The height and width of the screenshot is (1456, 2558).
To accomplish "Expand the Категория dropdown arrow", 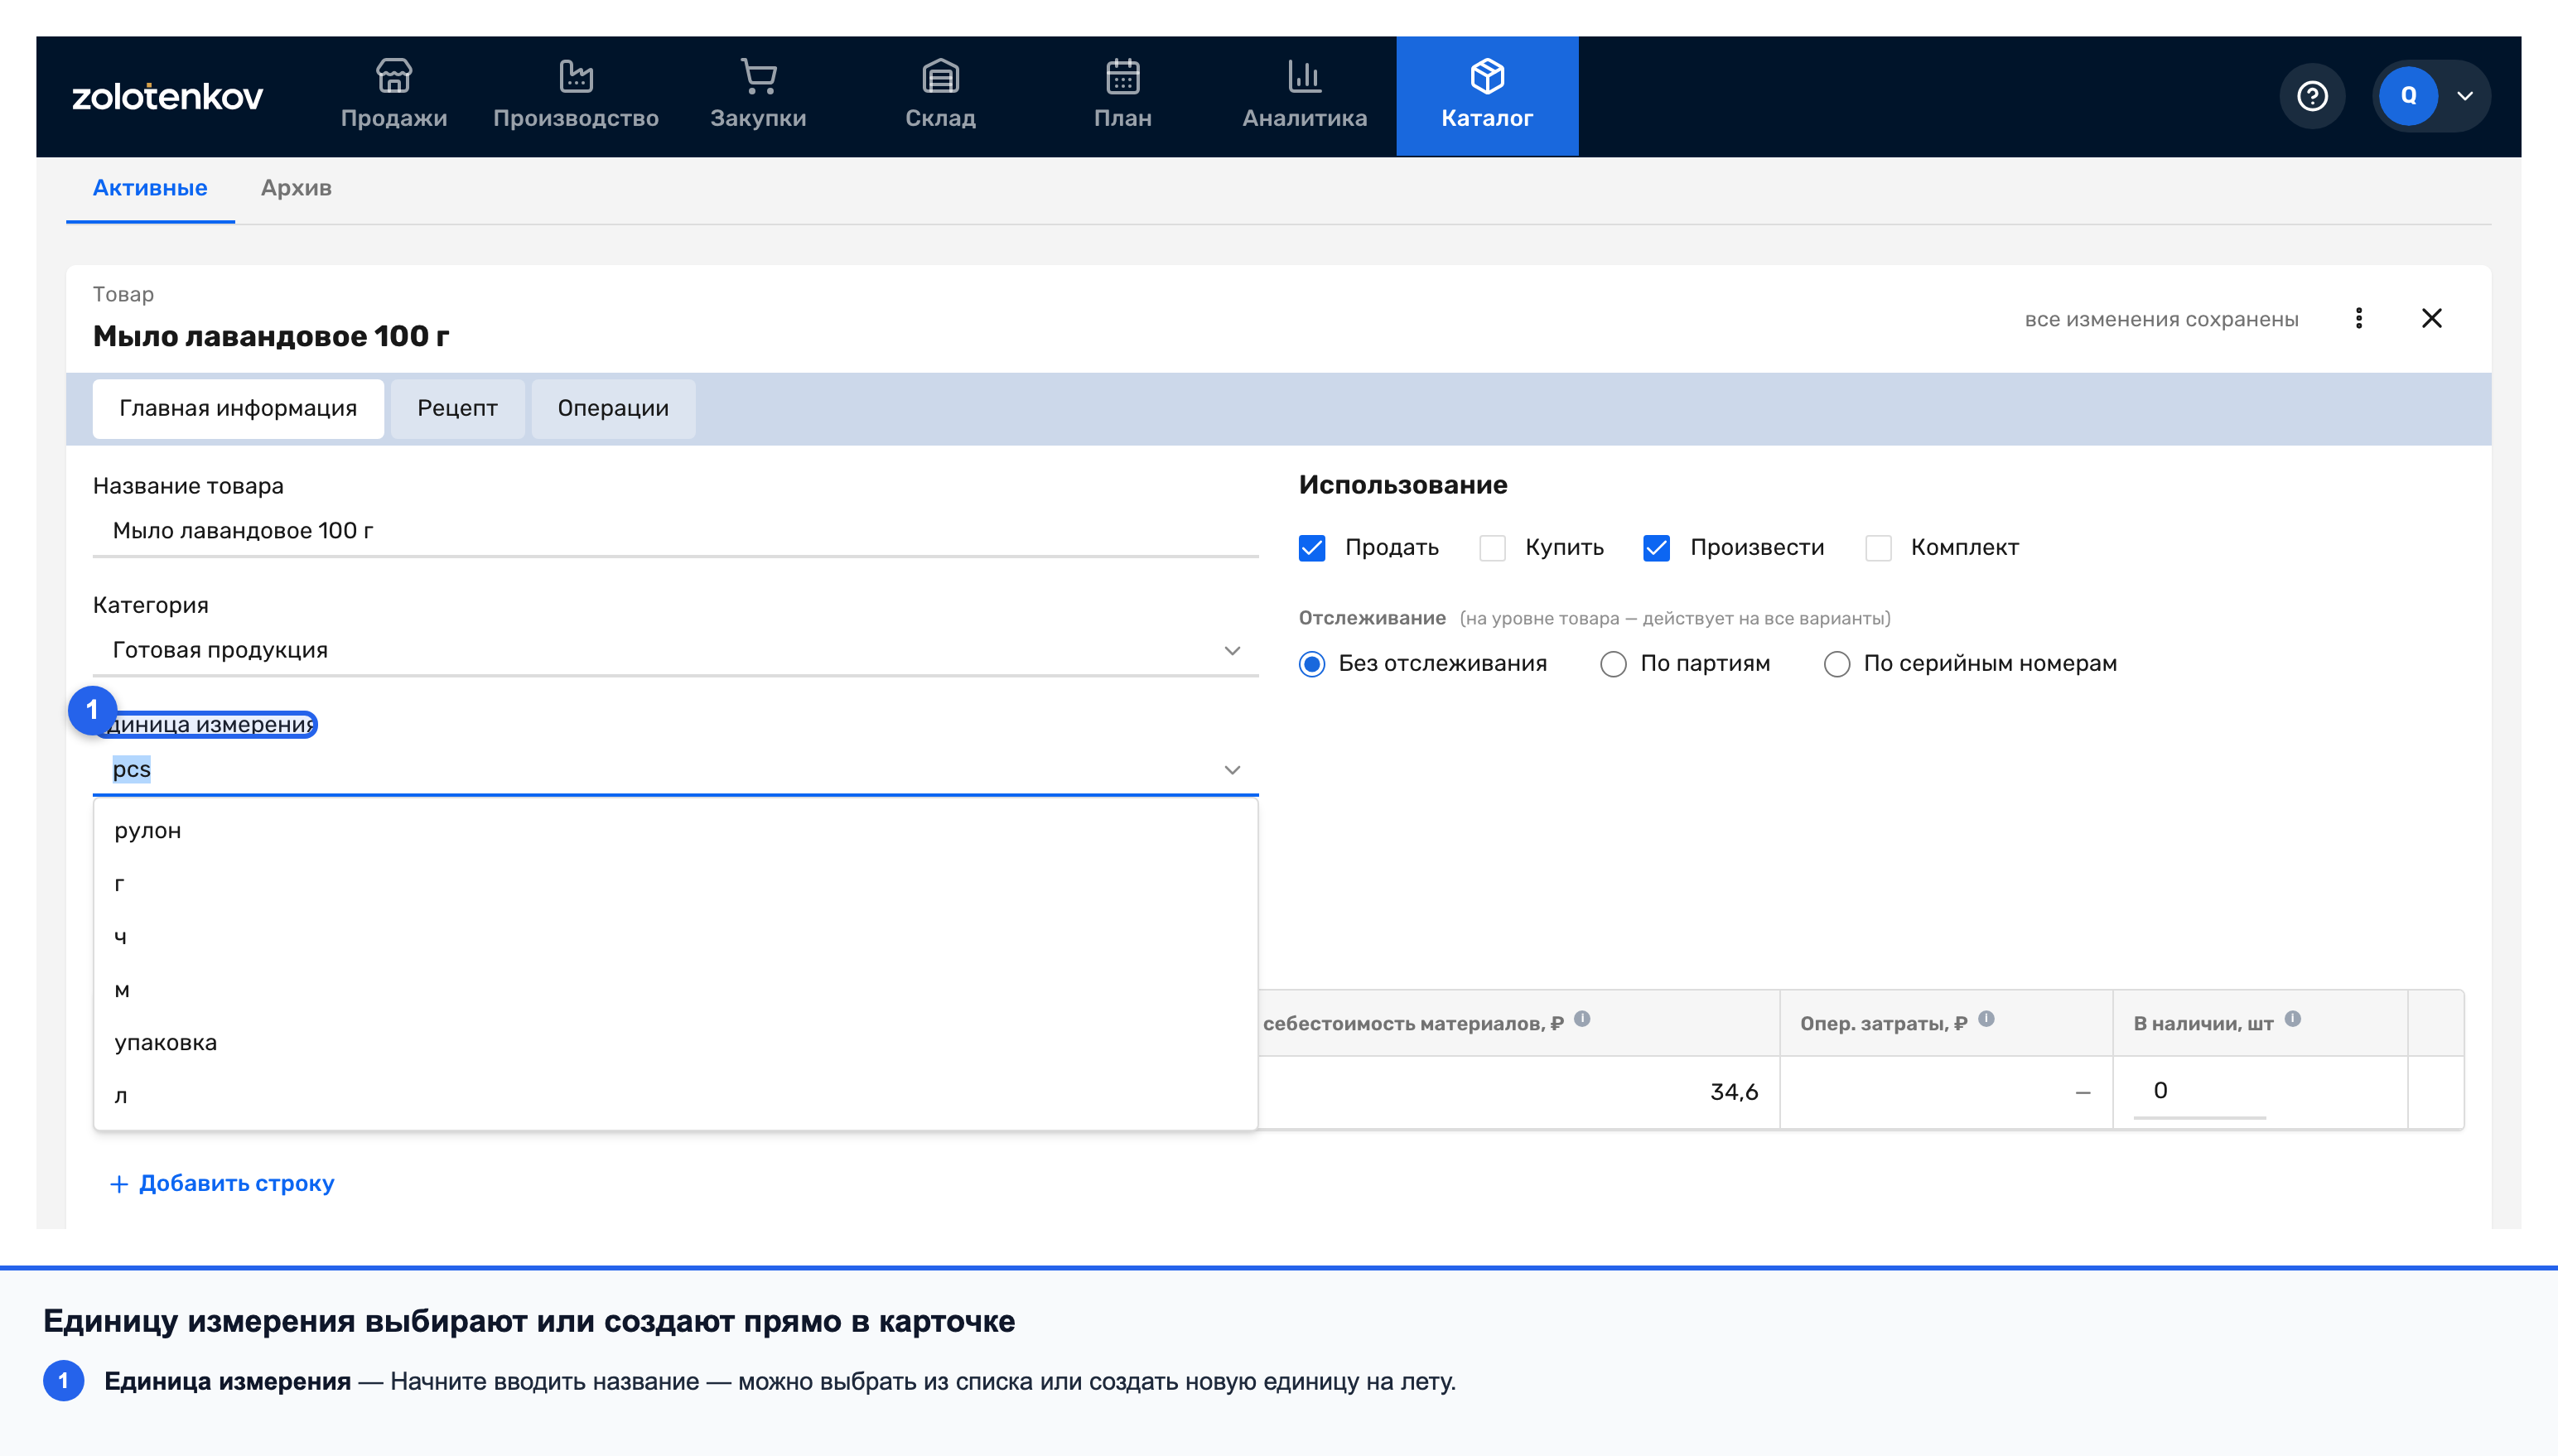I will [x=1232, y=651].
